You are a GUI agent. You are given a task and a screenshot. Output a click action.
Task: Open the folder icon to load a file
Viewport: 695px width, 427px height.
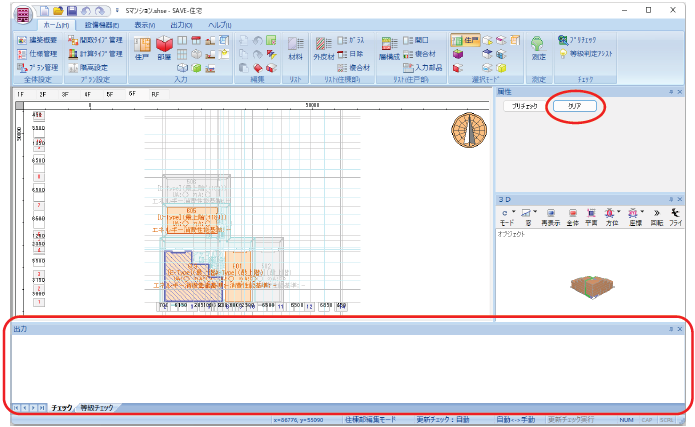[x=59, y=9]
